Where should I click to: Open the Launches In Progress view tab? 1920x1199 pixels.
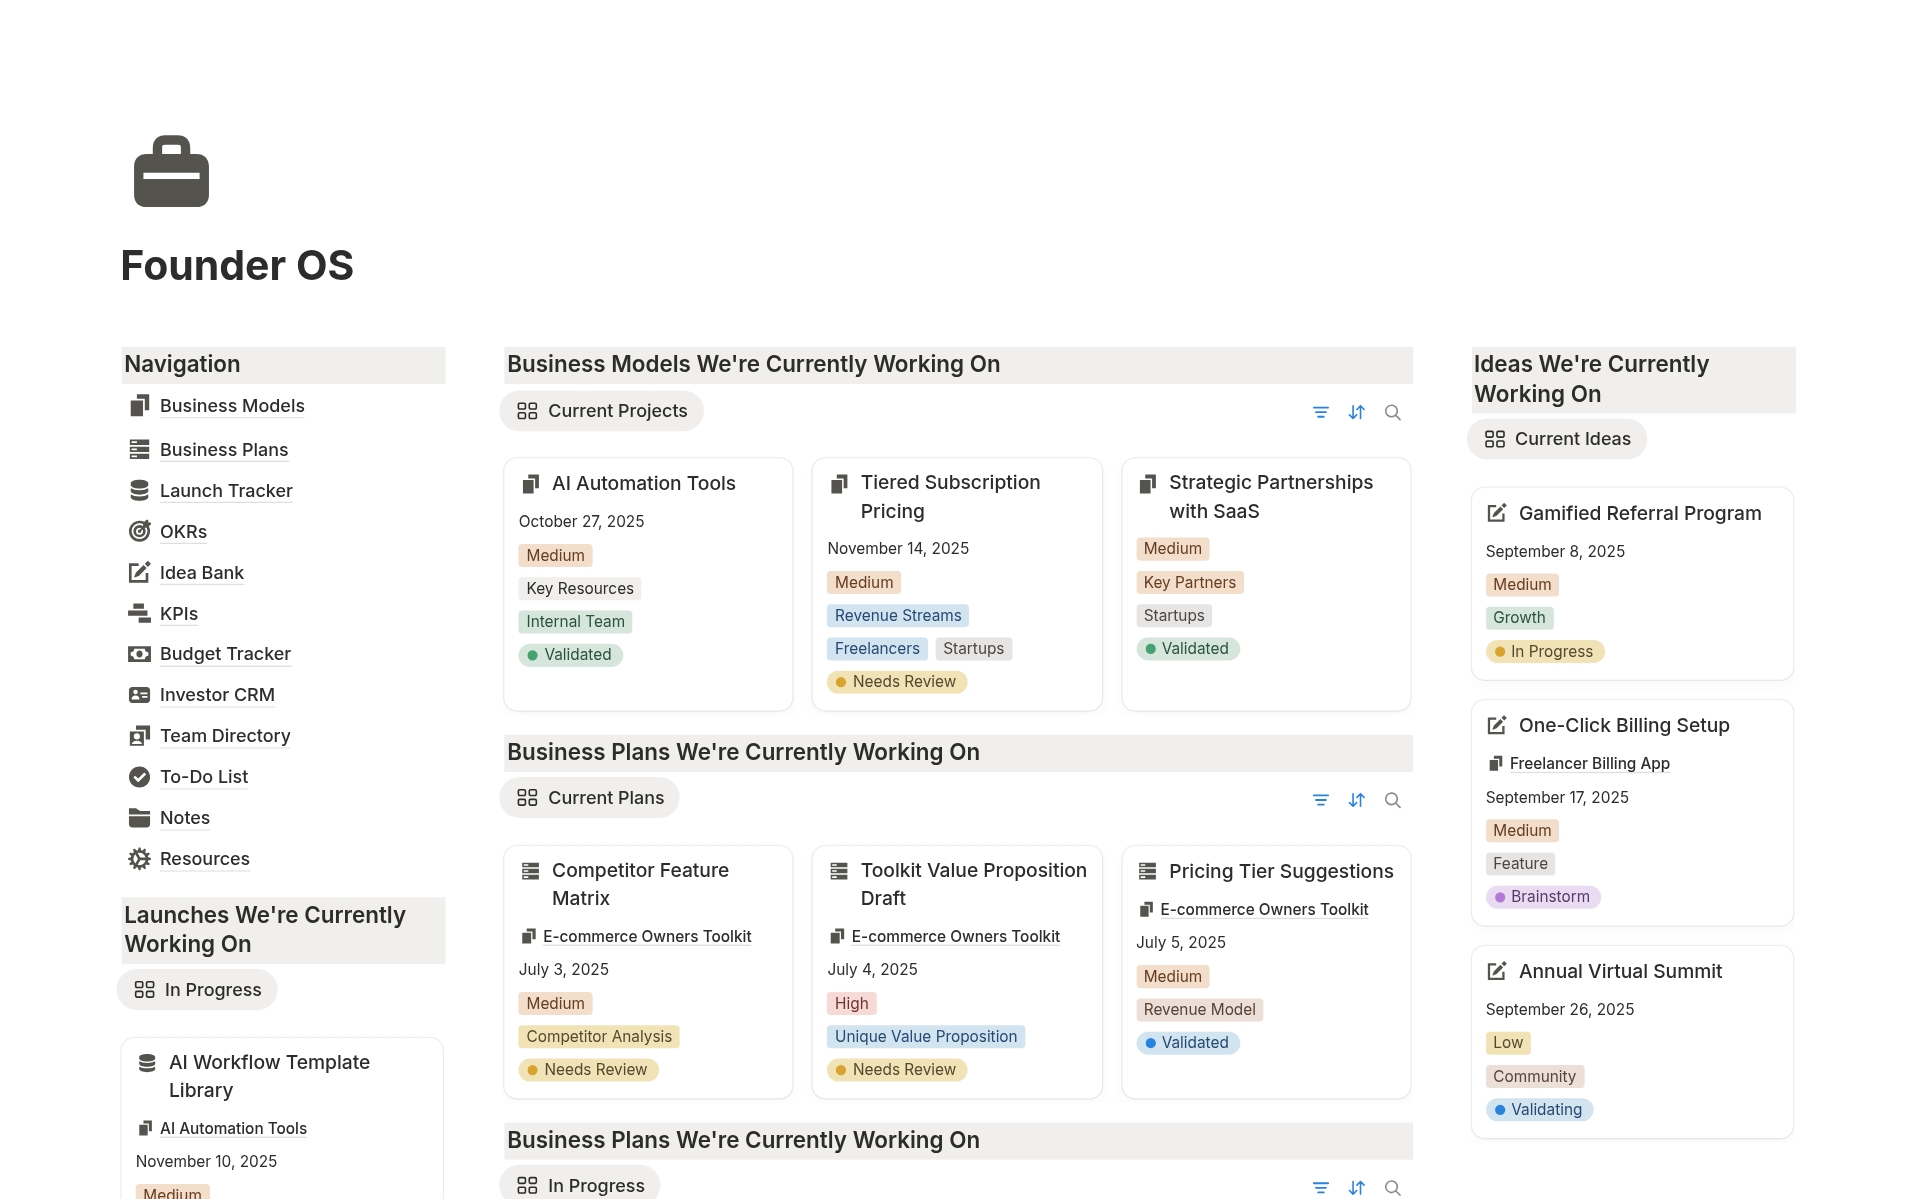[x=198, y=990]
